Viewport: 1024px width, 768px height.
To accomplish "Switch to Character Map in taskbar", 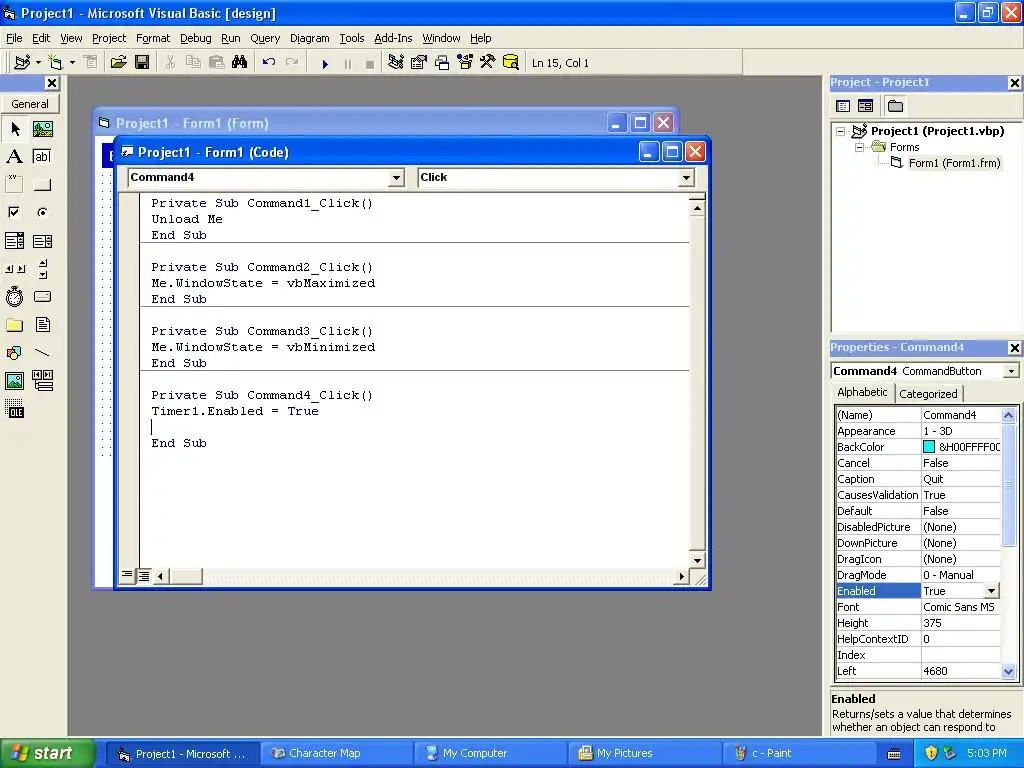I will [335, 754].
